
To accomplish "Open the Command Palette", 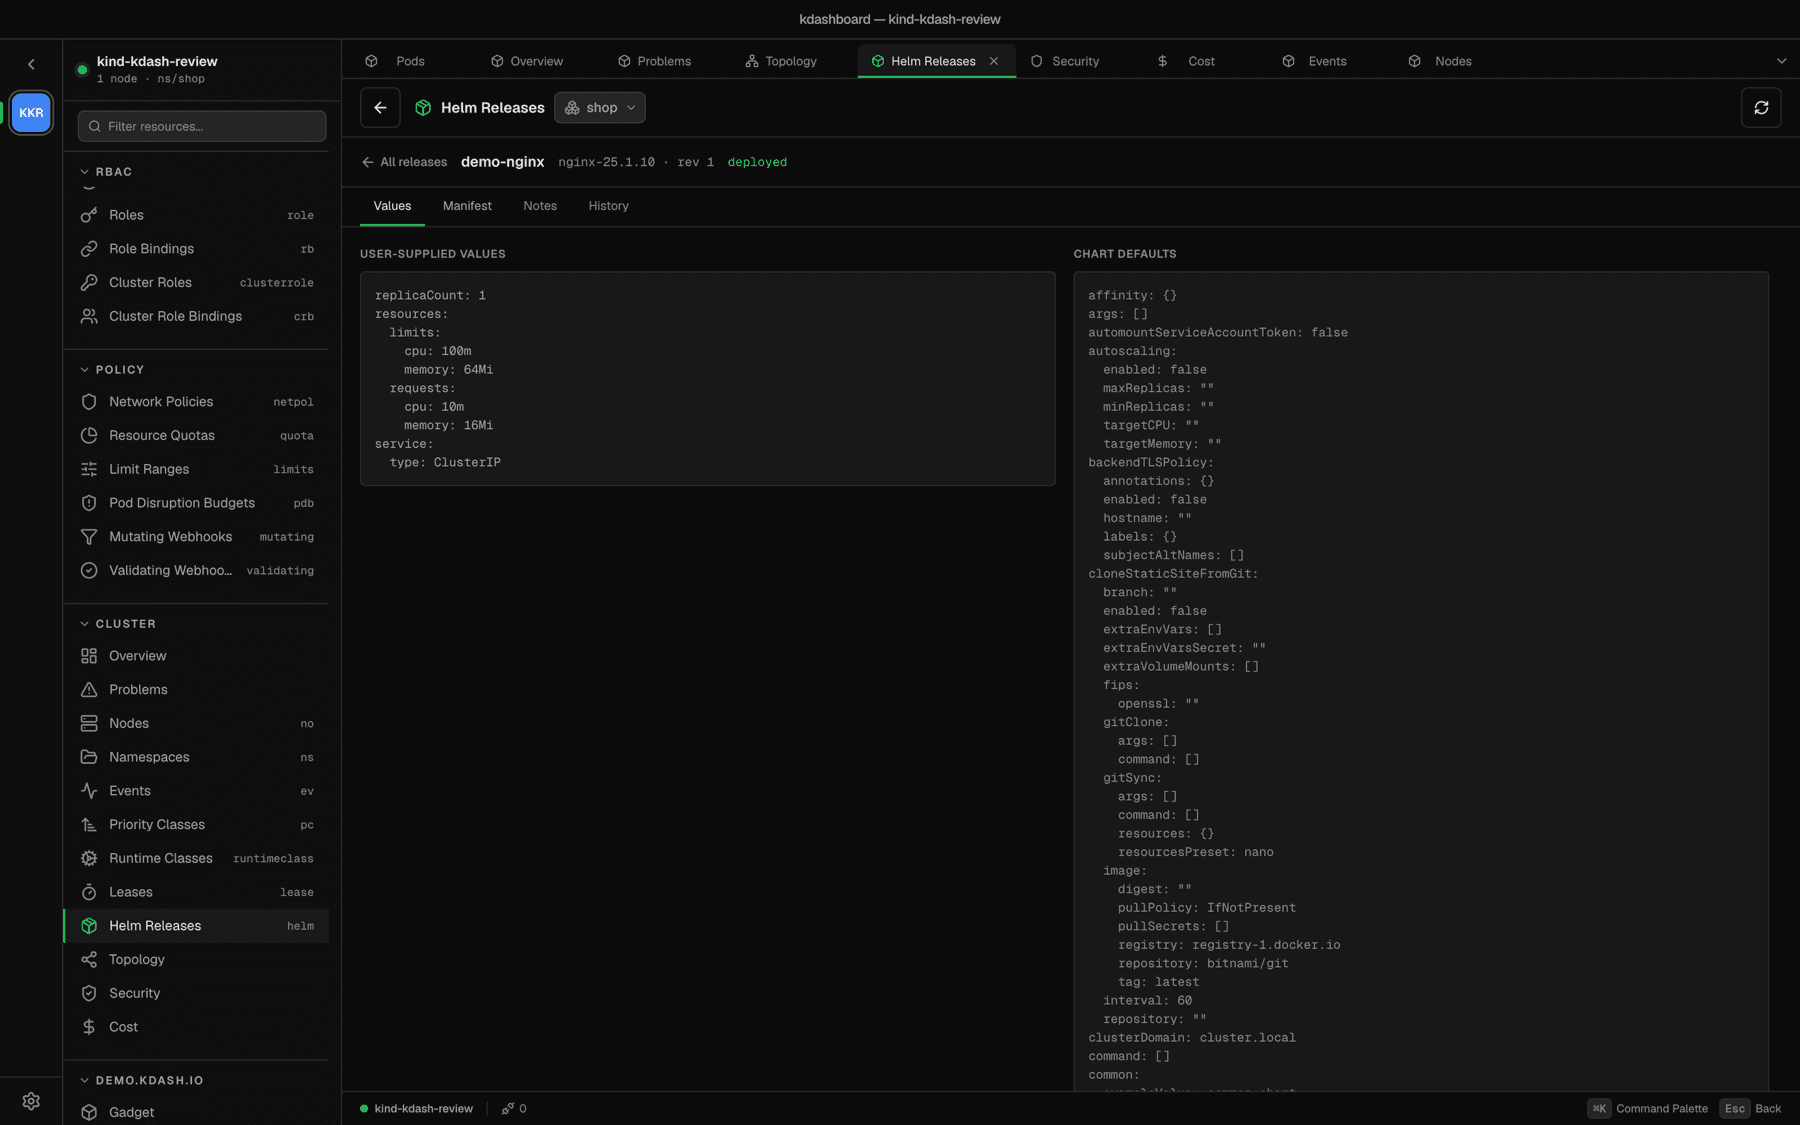I will pyautogui.click(x=1648, y=1109).
